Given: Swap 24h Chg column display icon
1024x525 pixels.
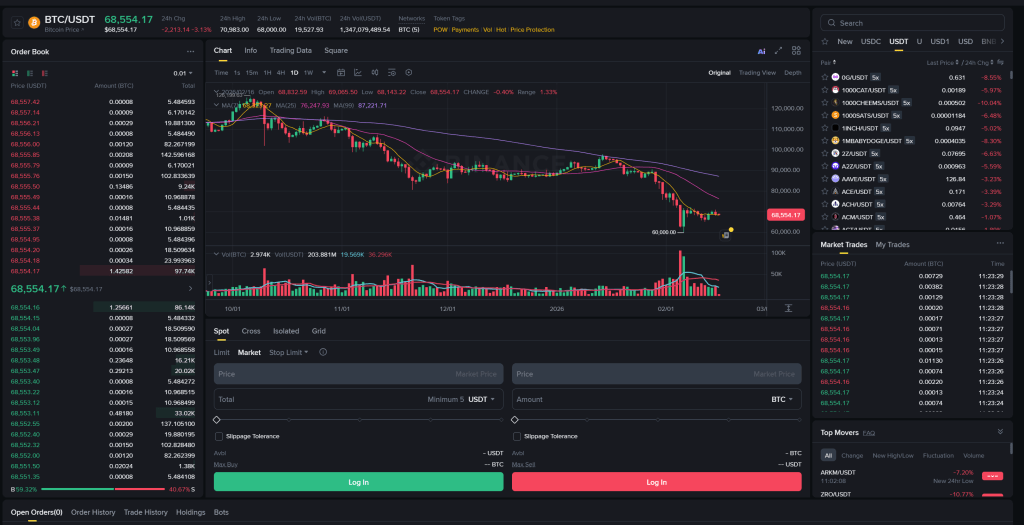Looking at the screenshot, I should 1000,62.
